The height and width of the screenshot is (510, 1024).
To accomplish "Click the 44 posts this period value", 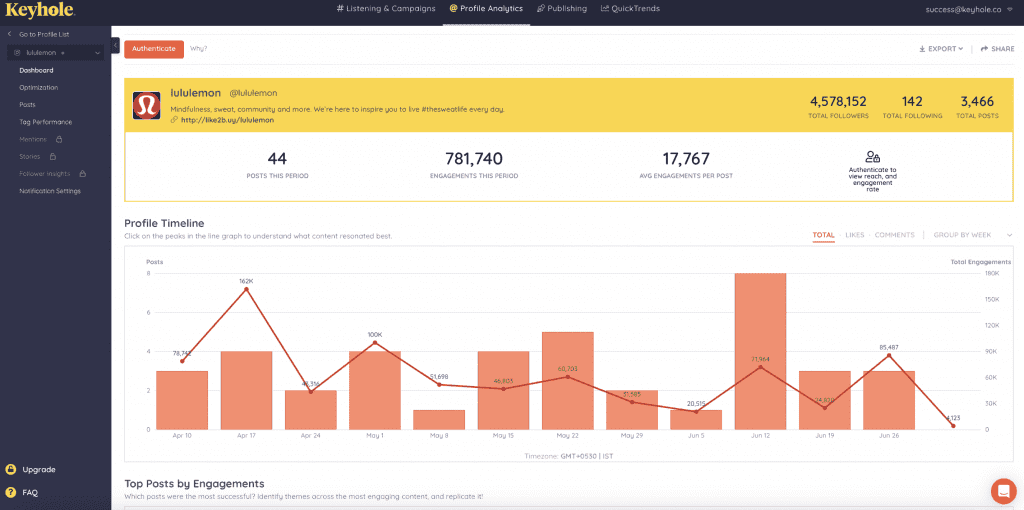I will [x=277, y=159].
